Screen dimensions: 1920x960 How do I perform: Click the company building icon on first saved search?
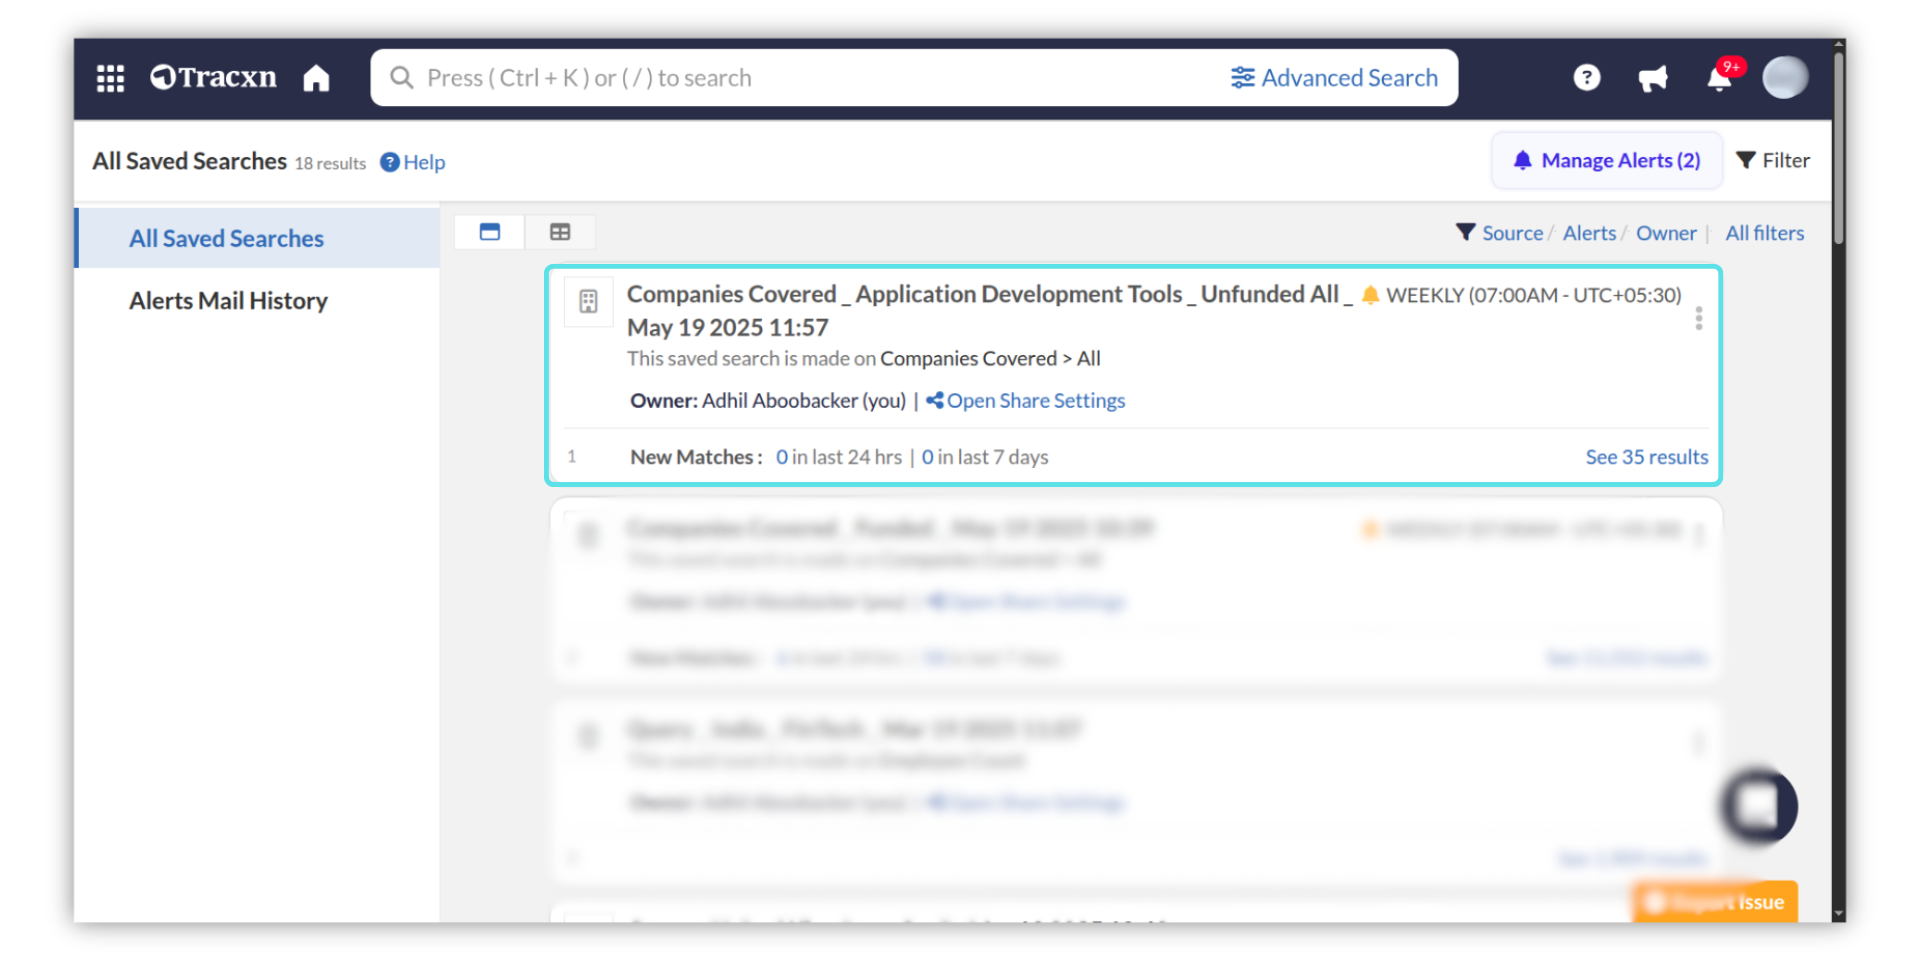[x=588, y=301]
